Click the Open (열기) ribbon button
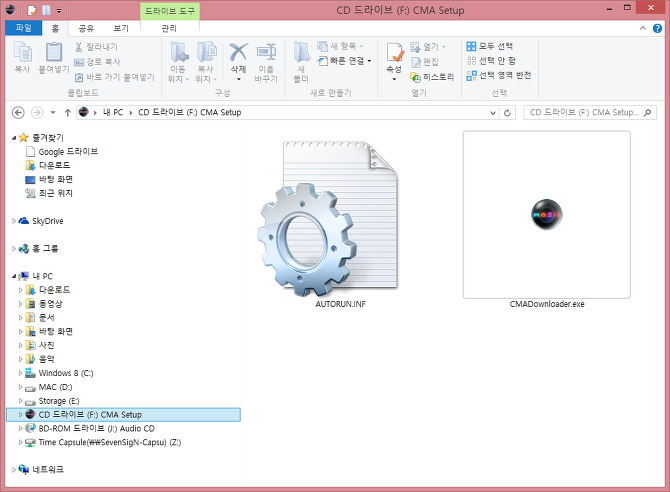 [428, 47]
